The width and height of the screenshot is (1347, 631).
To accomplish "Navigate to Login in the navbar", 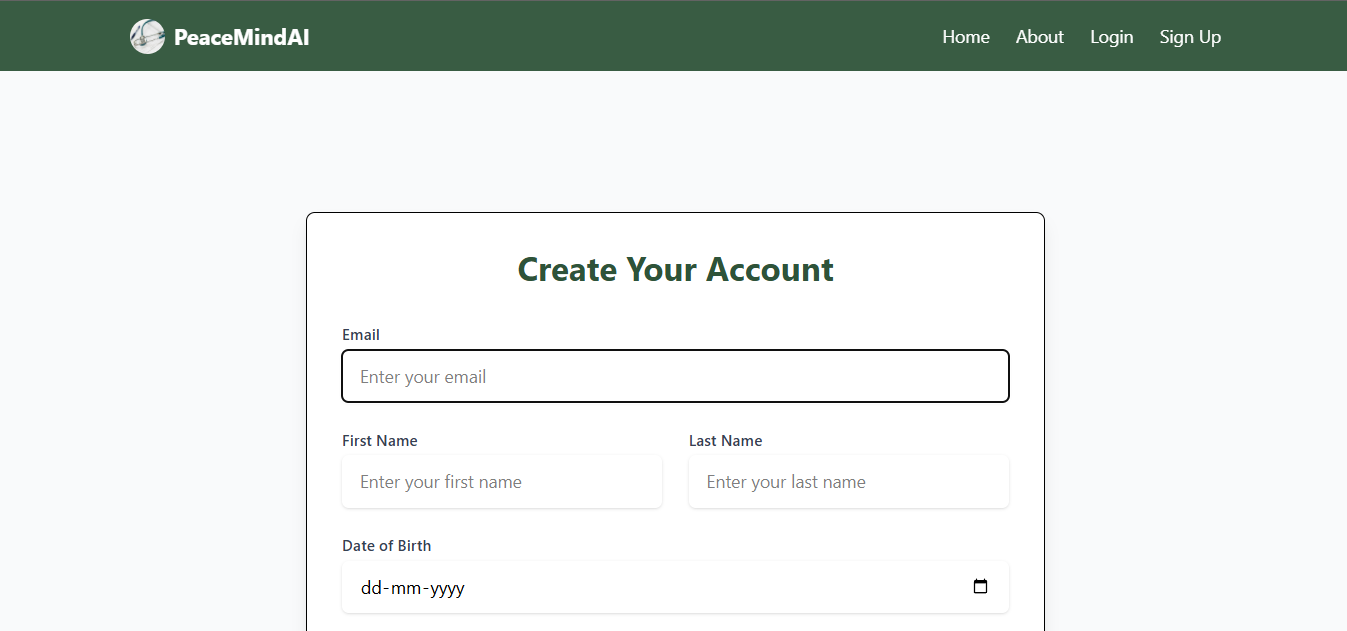I will coord(1111,37).
